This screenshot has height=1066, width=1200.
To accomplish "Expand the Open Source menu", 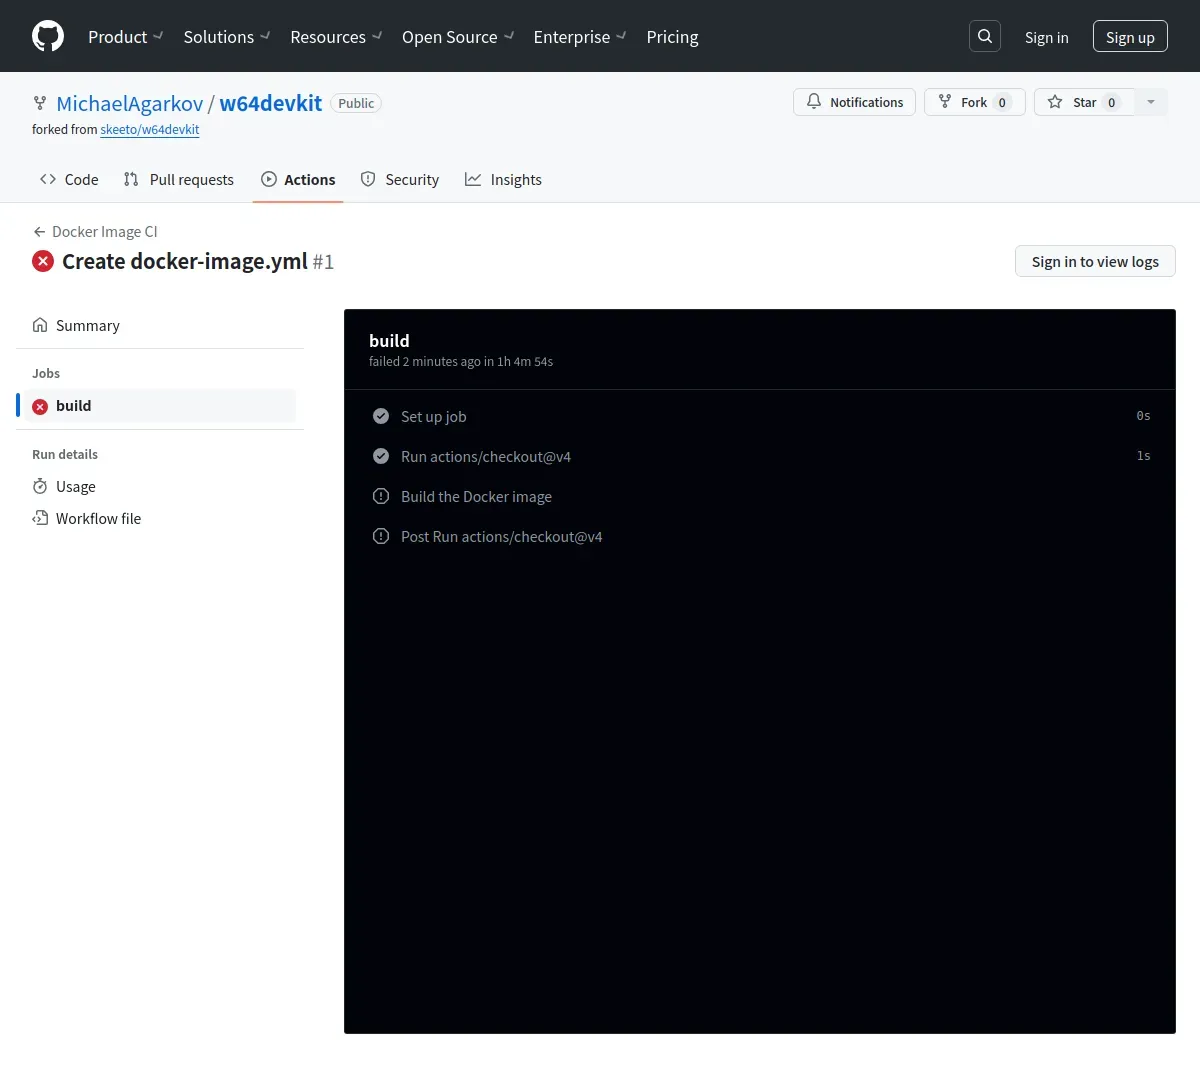I will [x=458, y=36].
